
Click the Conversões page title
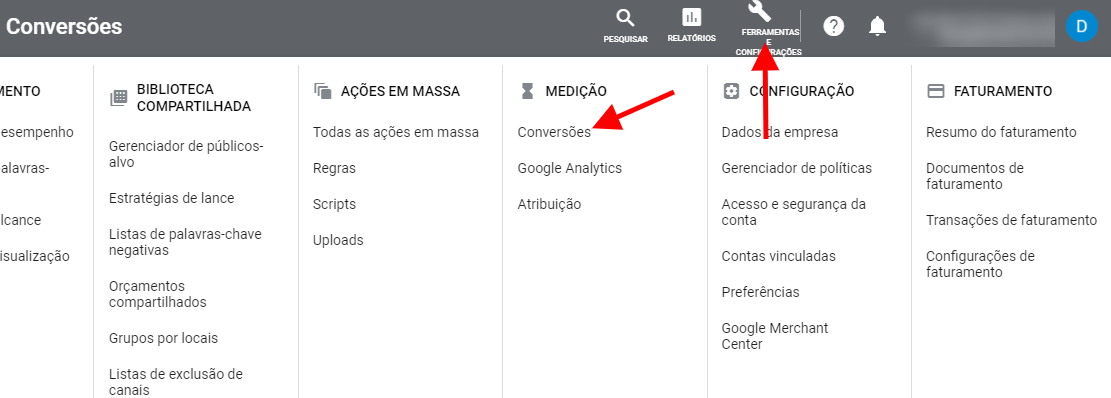pyautogui.click(x=64, y=27)
